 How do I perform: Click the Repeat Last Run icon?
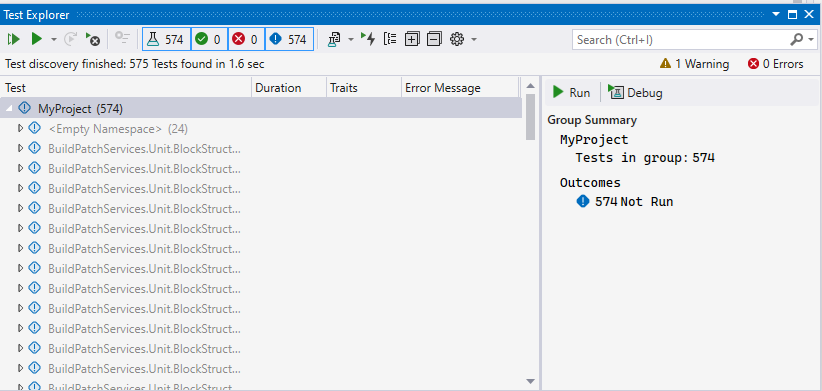coord(70,39)
